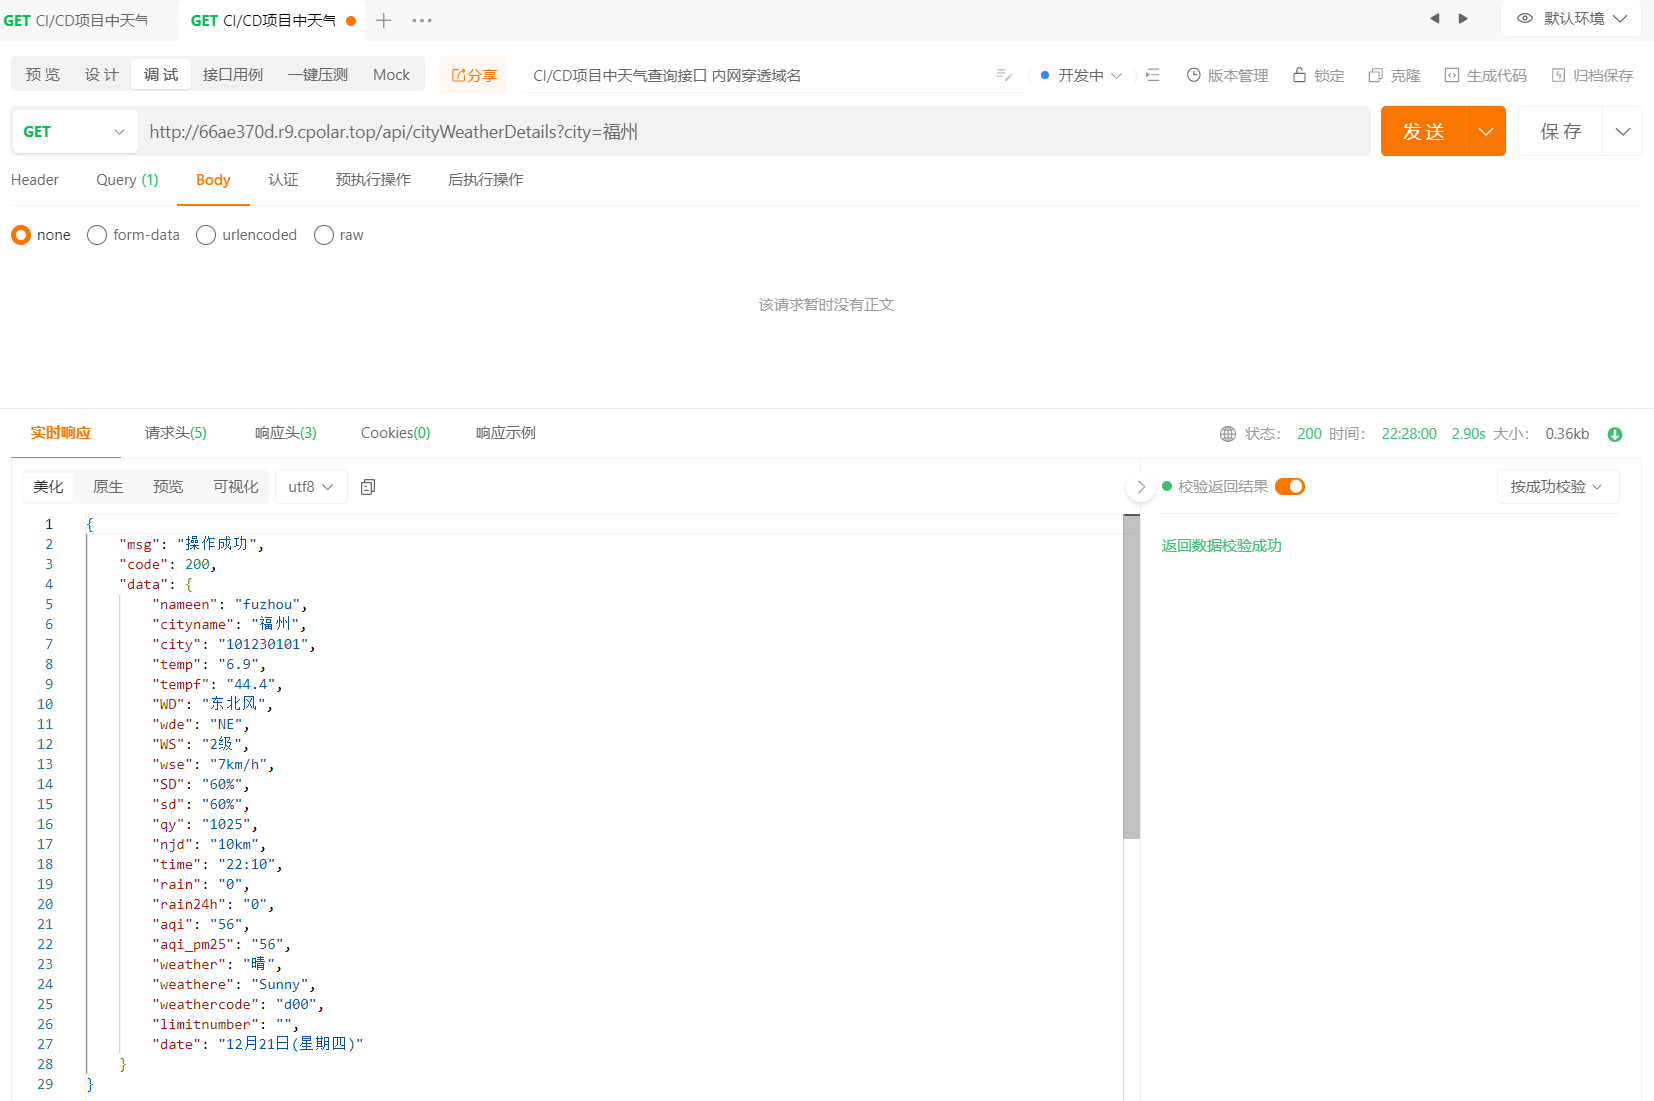Viewport: 1654px width, 1101px height.
Task: Open the 认证 authentication tab
Action: (283, 180)
